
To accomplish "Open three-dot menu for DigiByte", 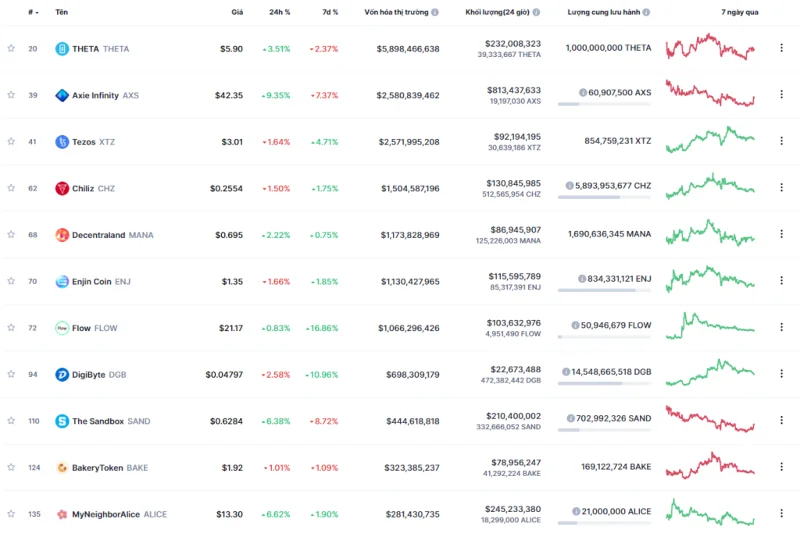I will pyautogui.click(x=781, y=374).
